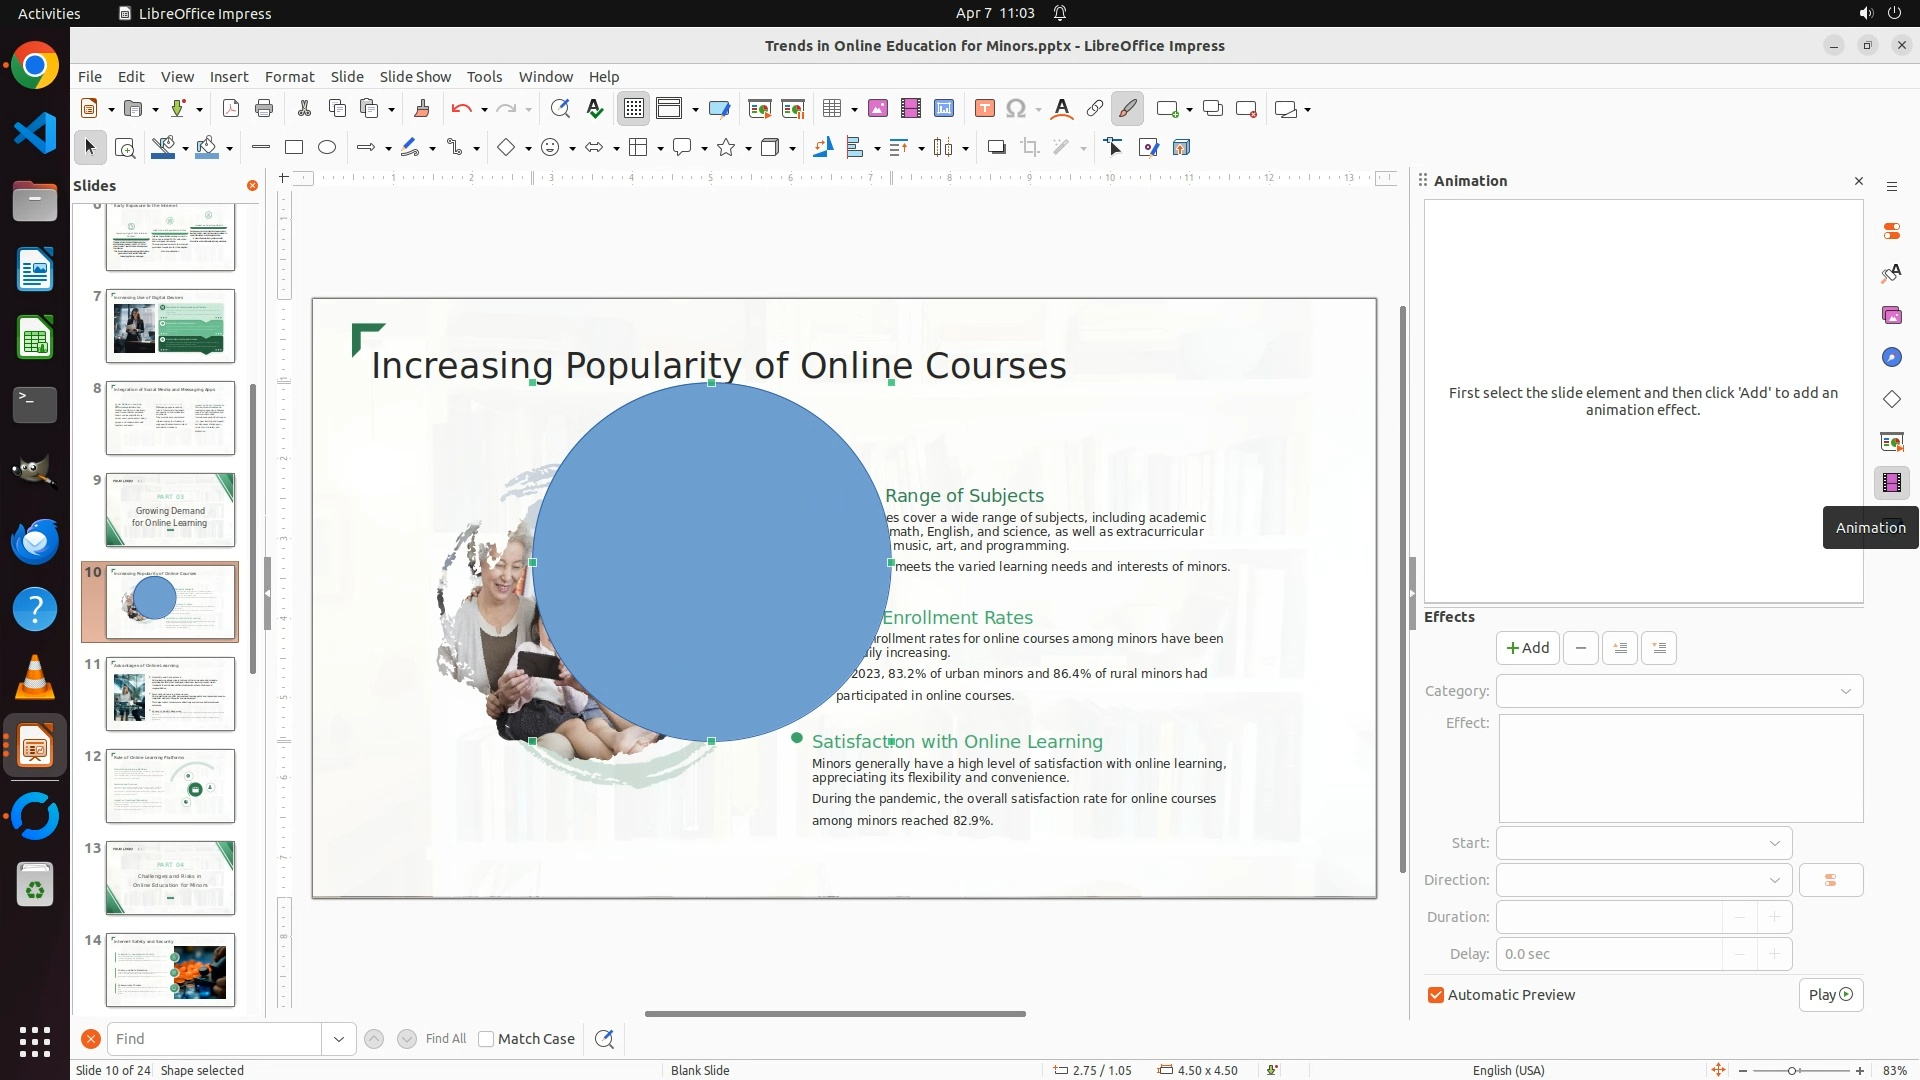Click the Add animation effect button
1920x1080 pixels.
[x=1527, y=648]
